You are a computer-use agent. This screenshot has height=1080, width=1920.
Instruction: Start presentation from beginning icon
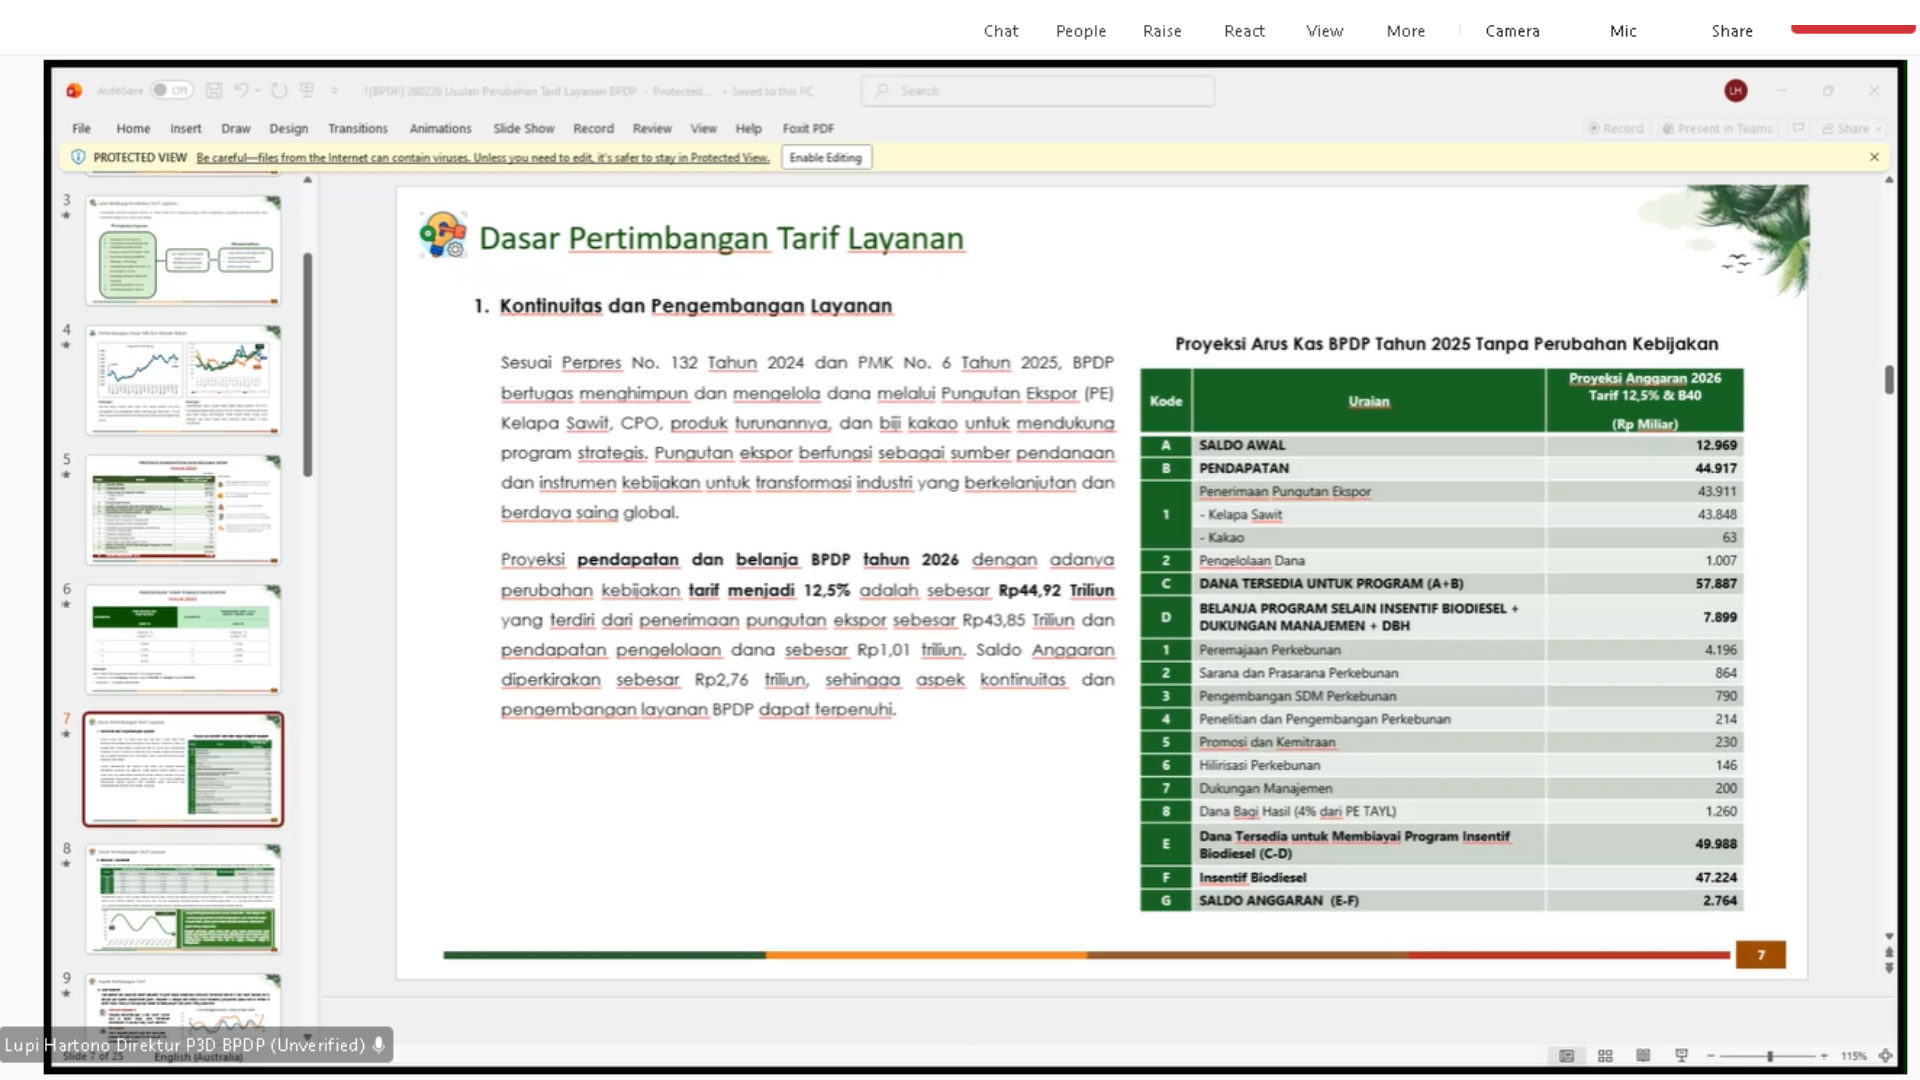[307, 90]
